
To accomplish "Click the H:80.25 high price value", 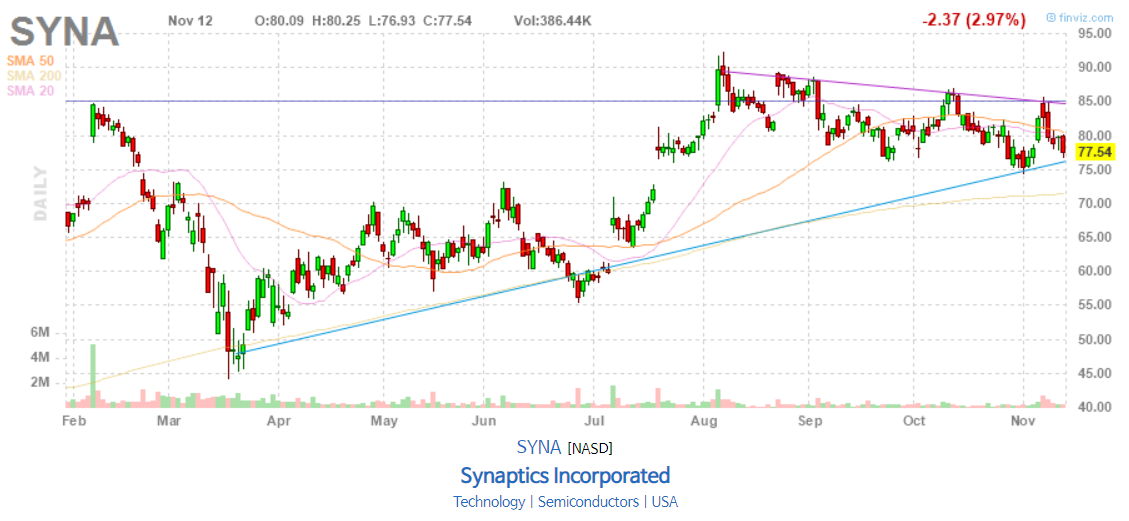I will pos(337,21).
